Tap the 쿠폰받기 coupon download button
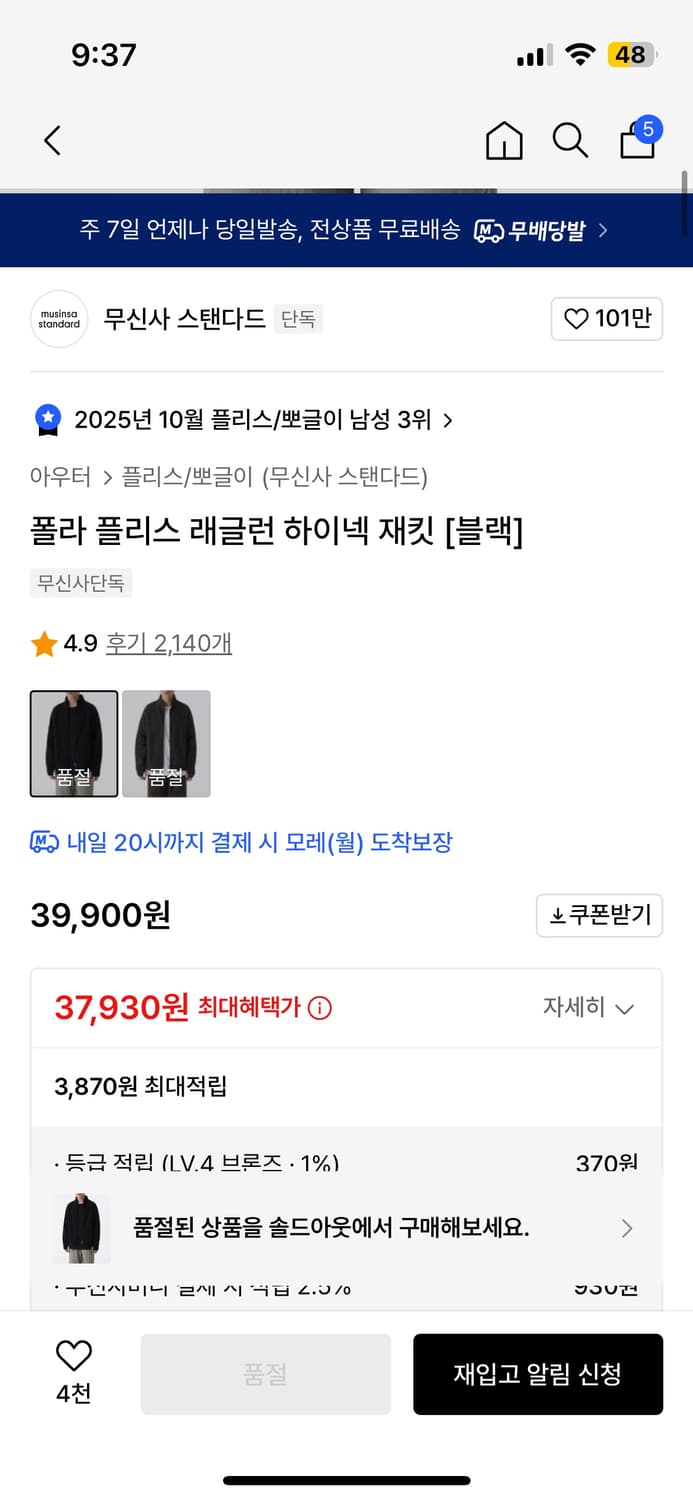The height and width of the screenshot is (1500, 693). [x=599, y=915]
